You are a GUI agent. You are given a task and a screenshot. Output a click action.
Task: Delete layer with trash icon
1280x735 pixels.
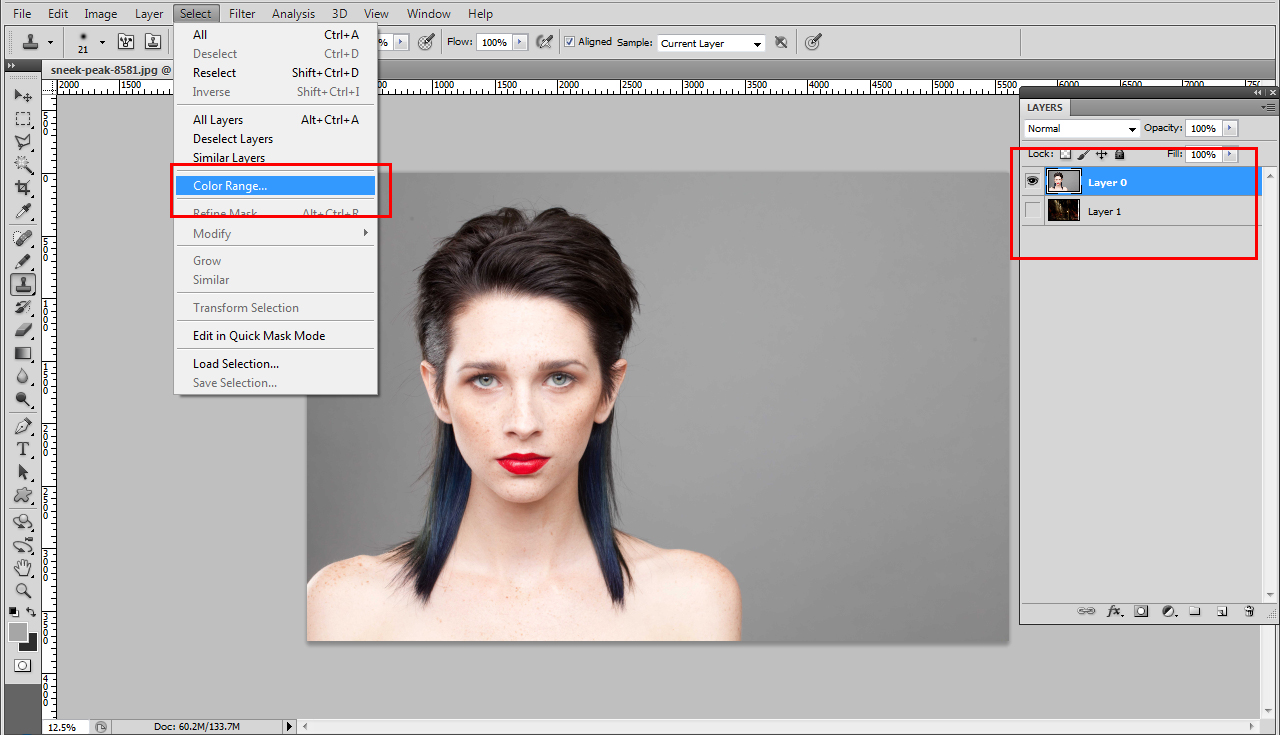[x=1249, y=611]
